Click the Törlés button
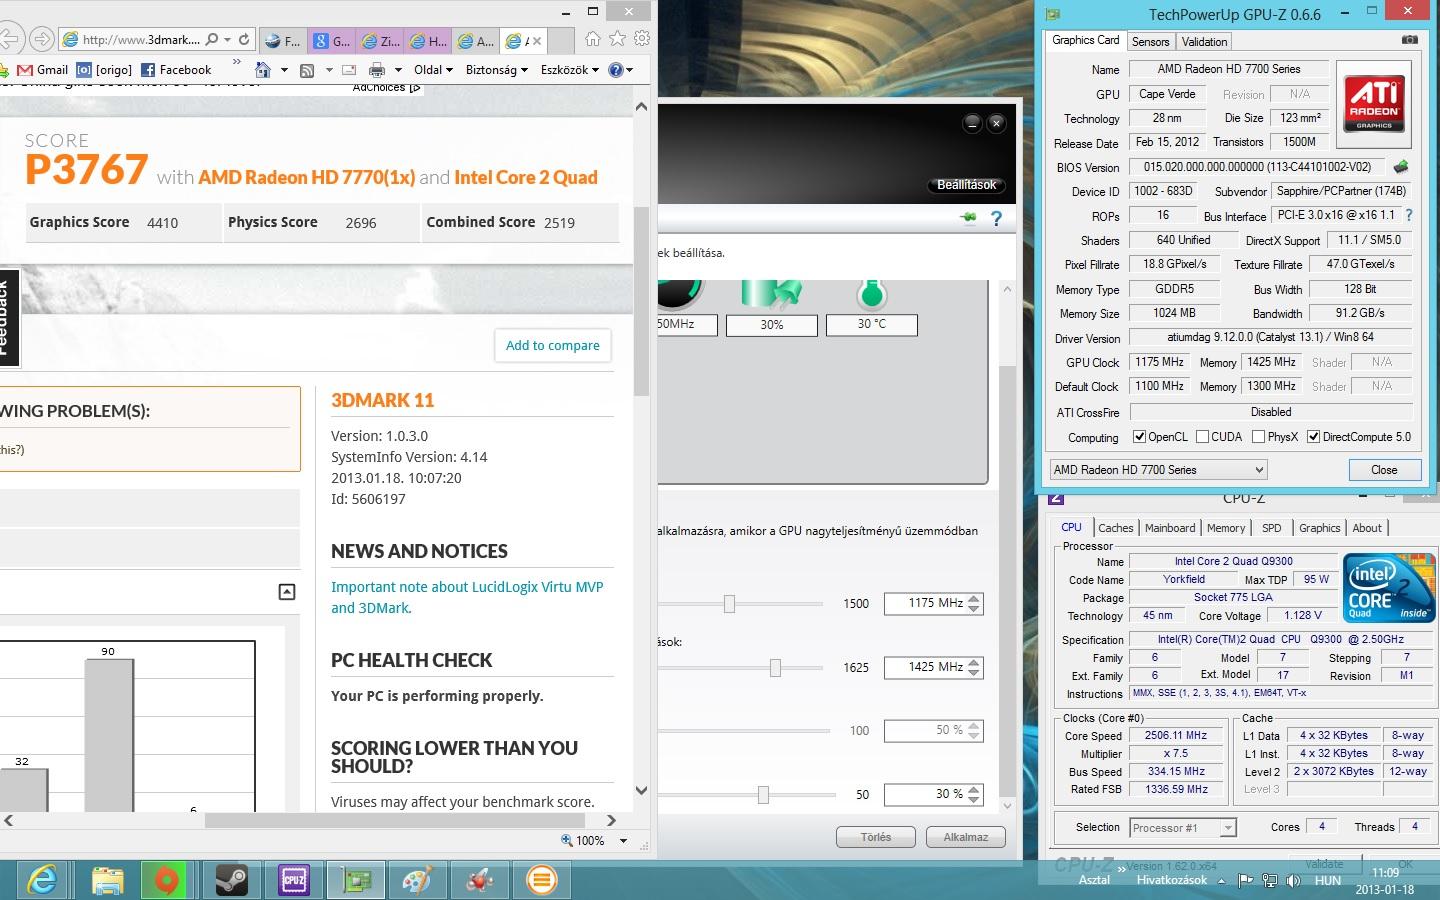Image resolution: width=1440 pixels, height=900 pixels. coord(876,837)
